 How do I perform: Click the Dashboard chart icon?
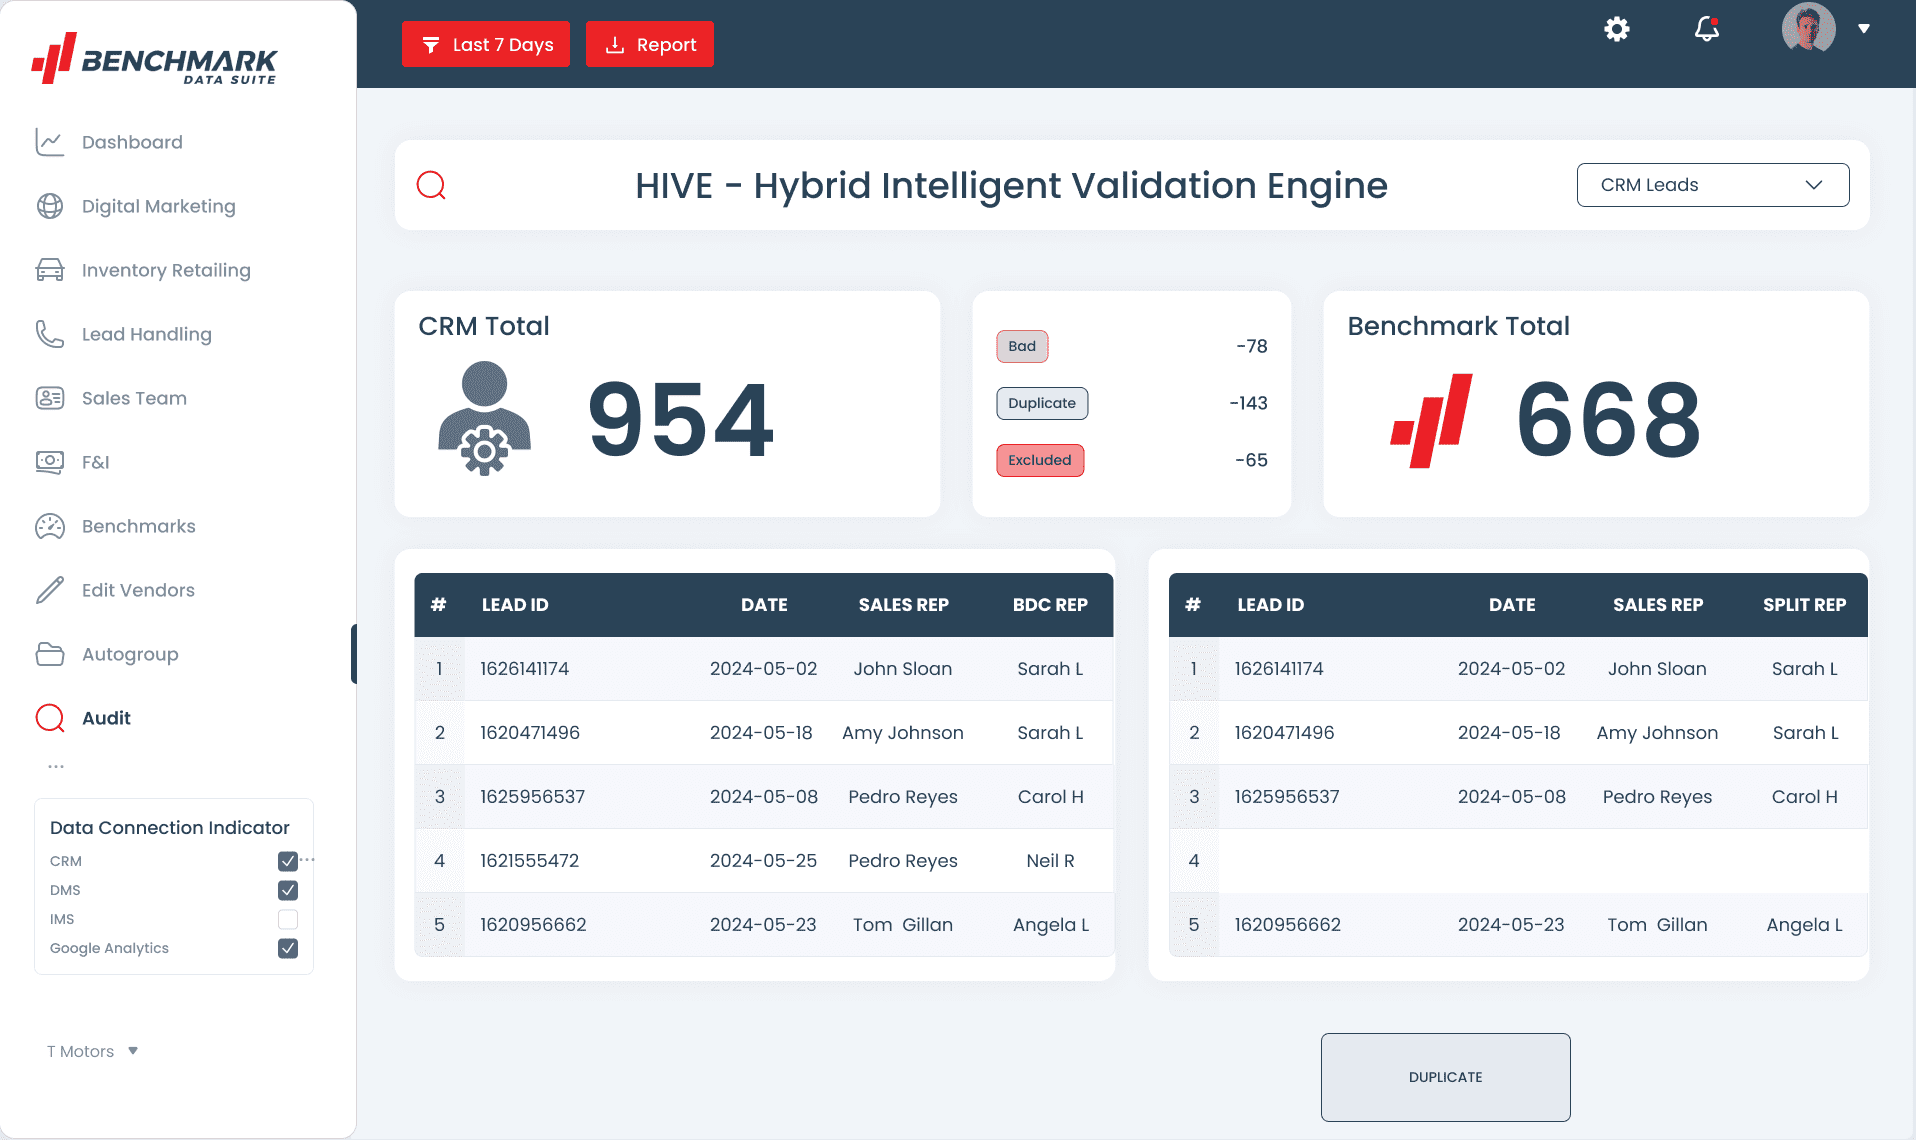click(50, 142)
